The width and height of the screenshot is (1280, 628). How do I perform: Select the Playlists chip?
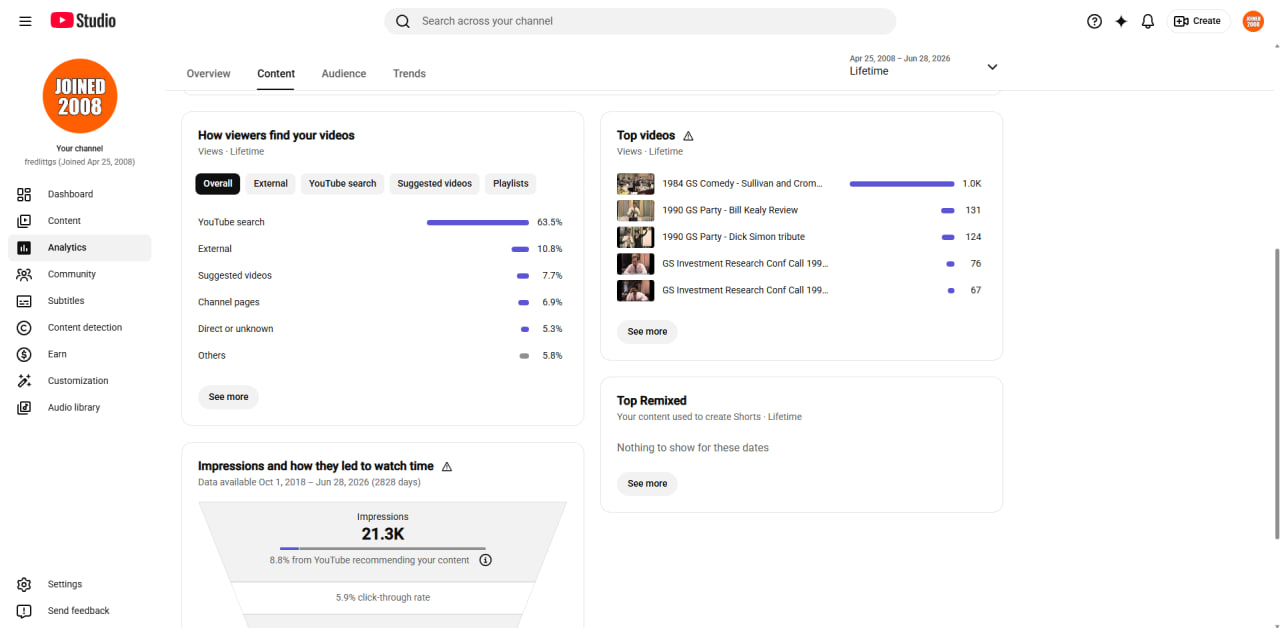point(511,184)
